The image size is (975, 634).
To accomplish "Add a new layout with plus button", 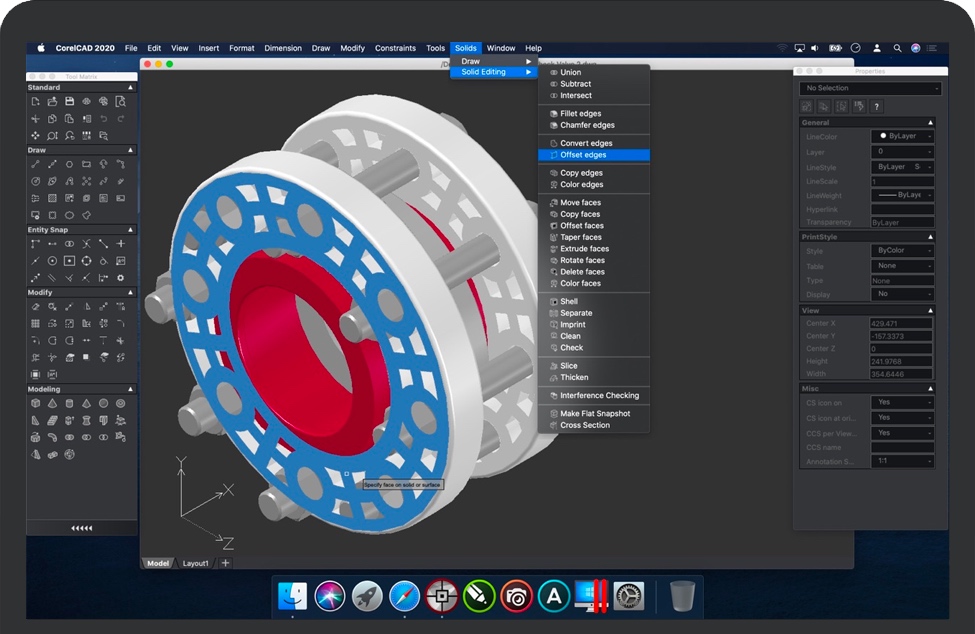I will pyautogui.click(x=225, y=563).
